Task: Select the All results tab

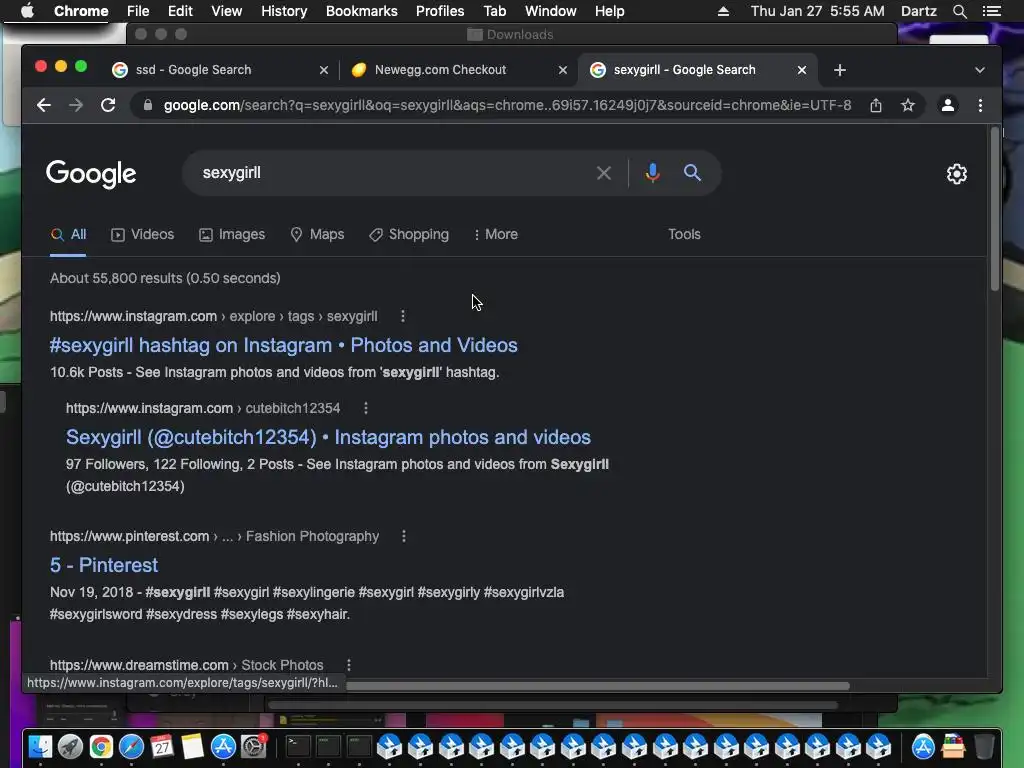Action: point(69,234)
